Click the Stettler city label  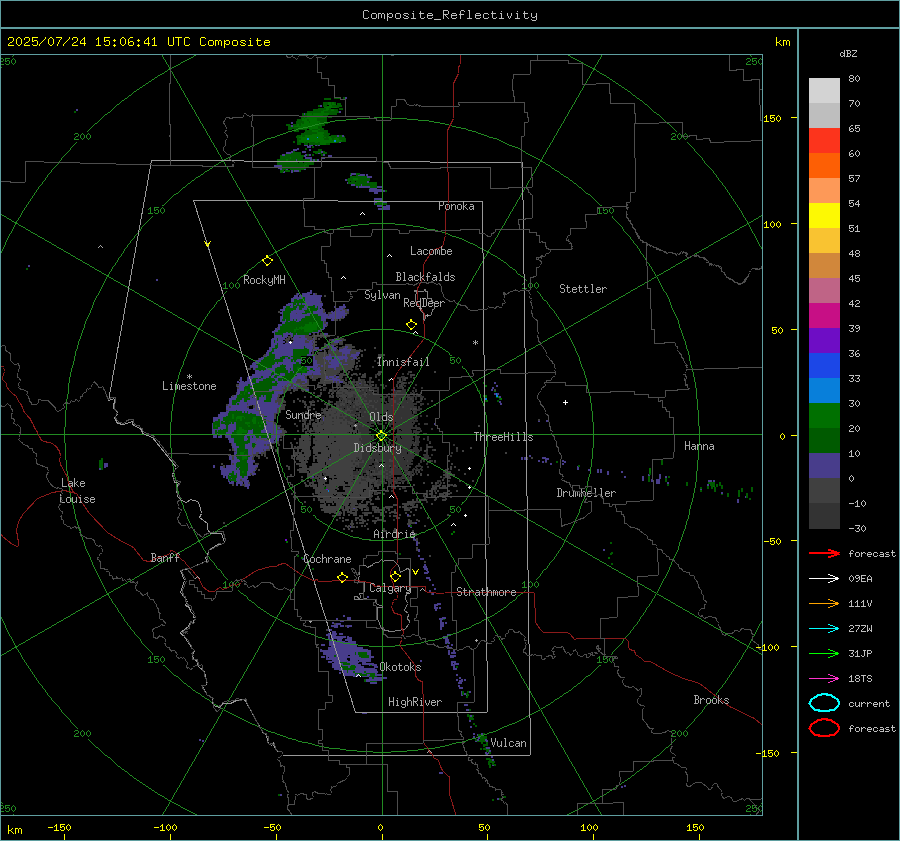coord(583,289)
